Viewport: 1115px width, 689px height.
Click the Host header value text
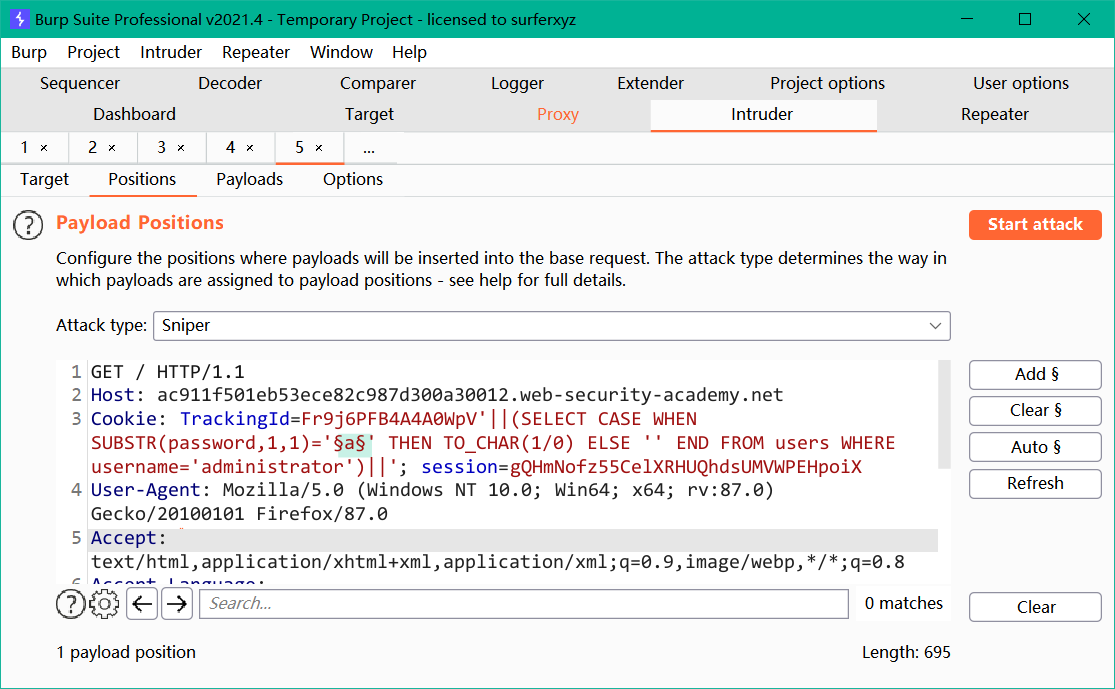tap(470, 395)
